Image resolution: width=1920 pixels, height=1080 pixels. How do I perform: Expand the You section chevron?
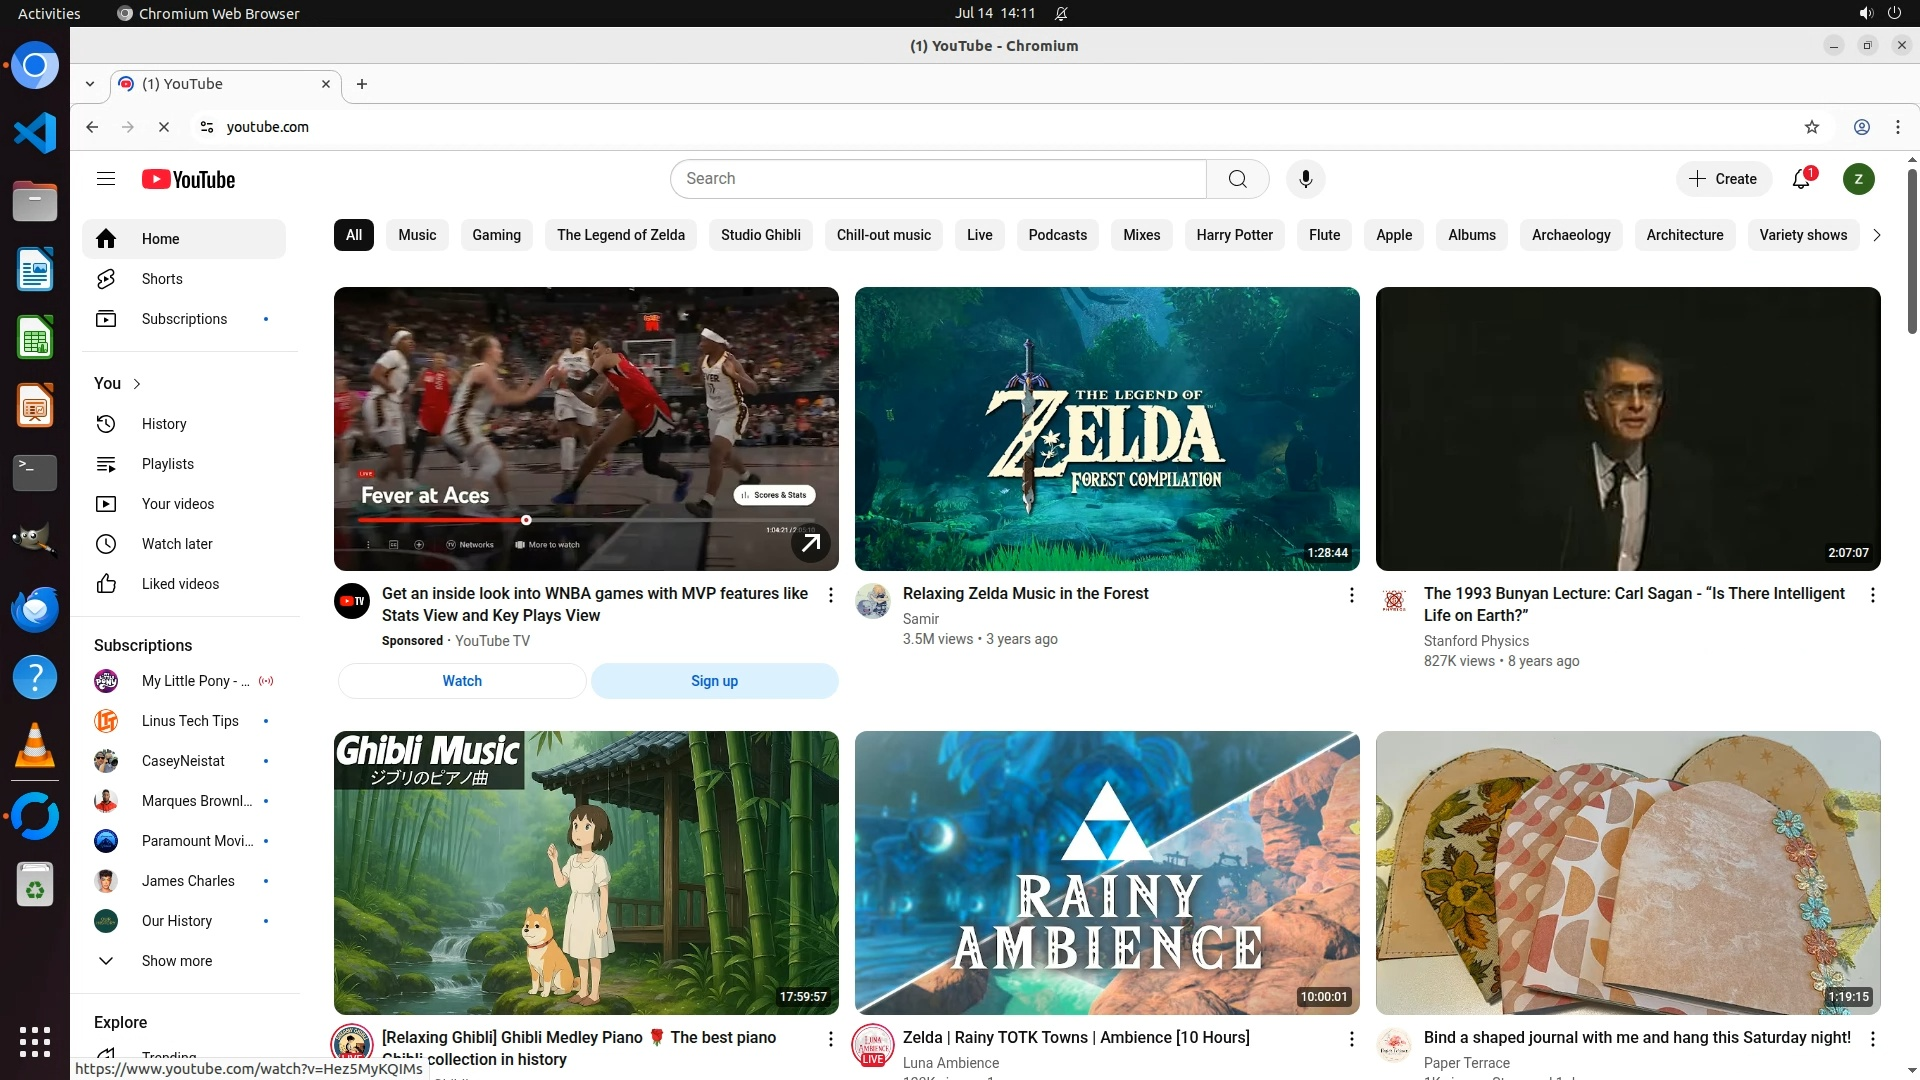click(x=137, y=384)
